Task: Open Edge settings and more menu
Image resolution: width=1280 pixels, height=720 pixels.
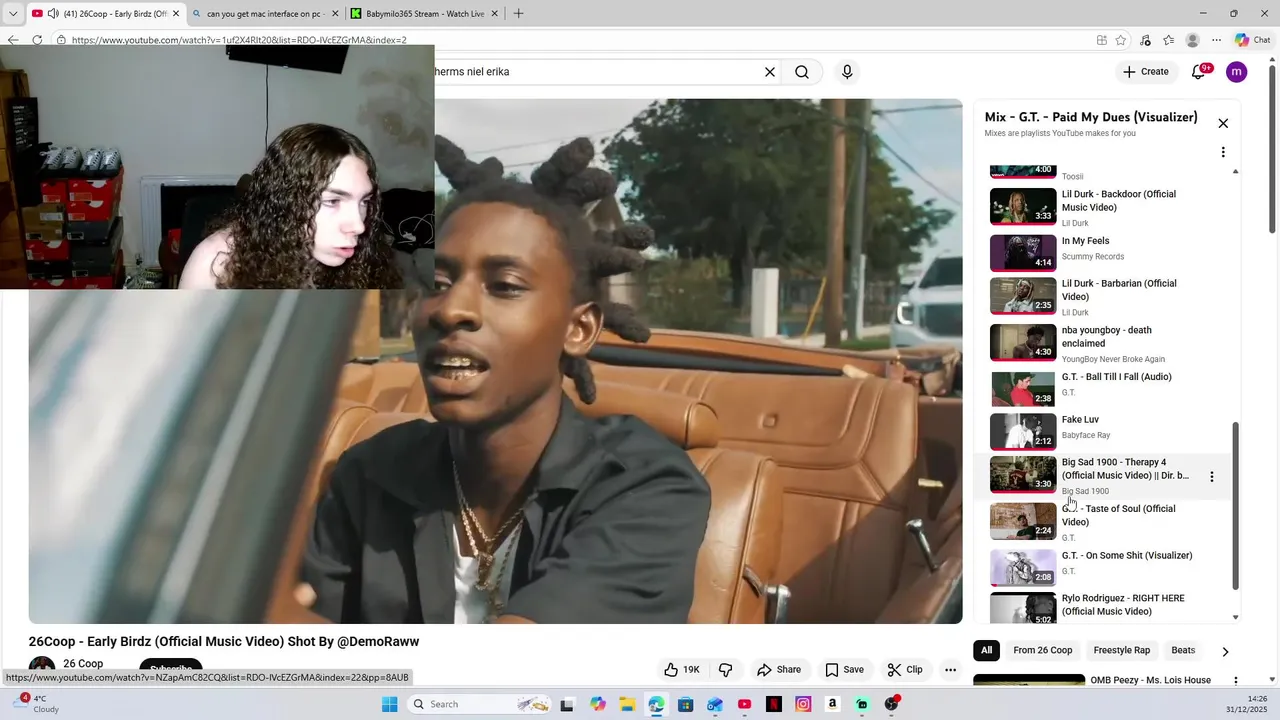Action: click(x=1216, y=40)
